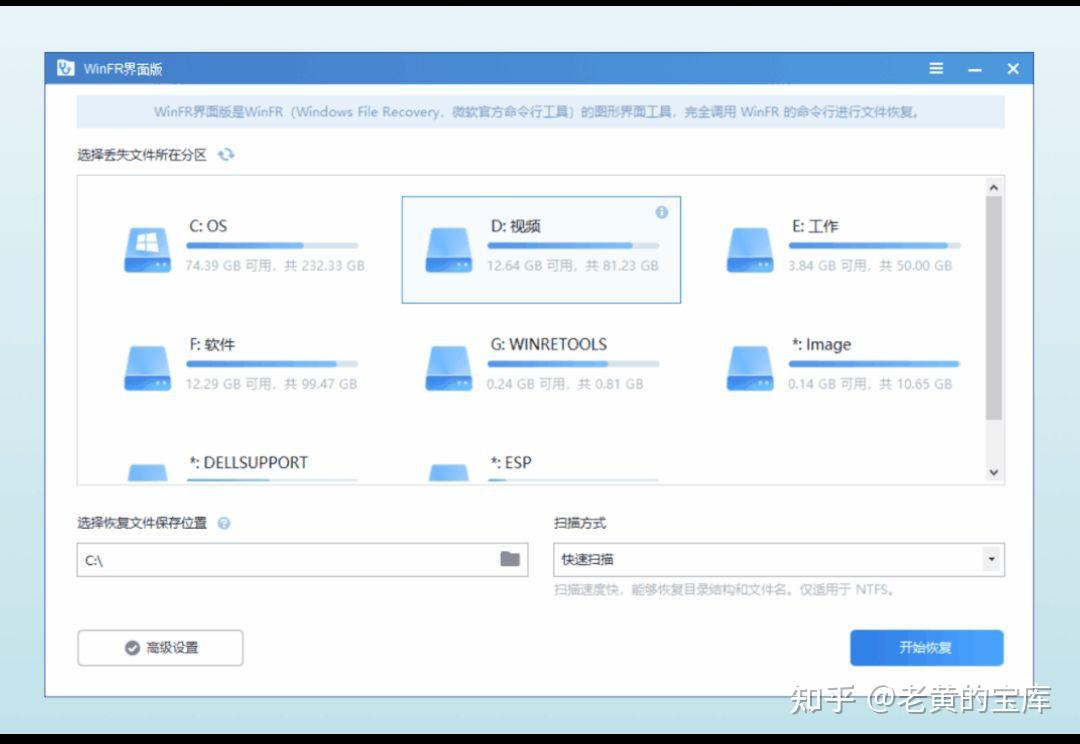Select the E: 工作 drive icon
The width and height of the screenshot is (1080, 744).
(750, 249)
